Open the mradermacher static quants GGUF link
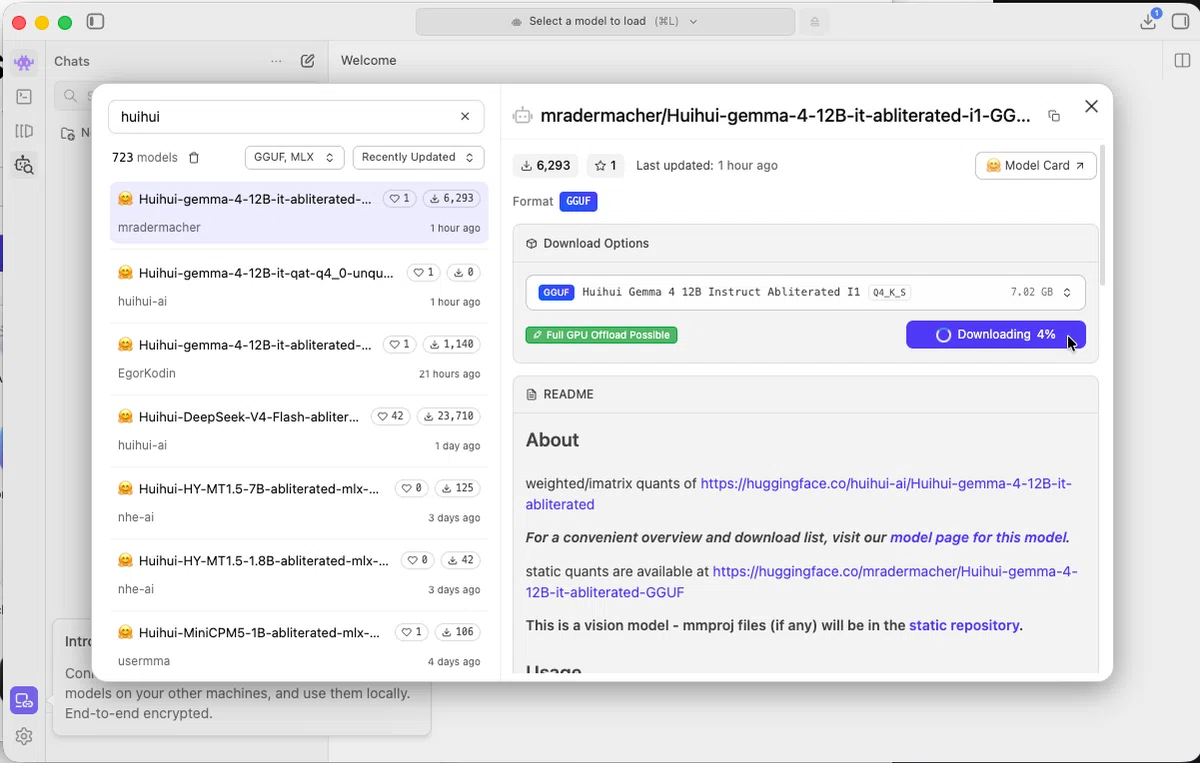 801,582
